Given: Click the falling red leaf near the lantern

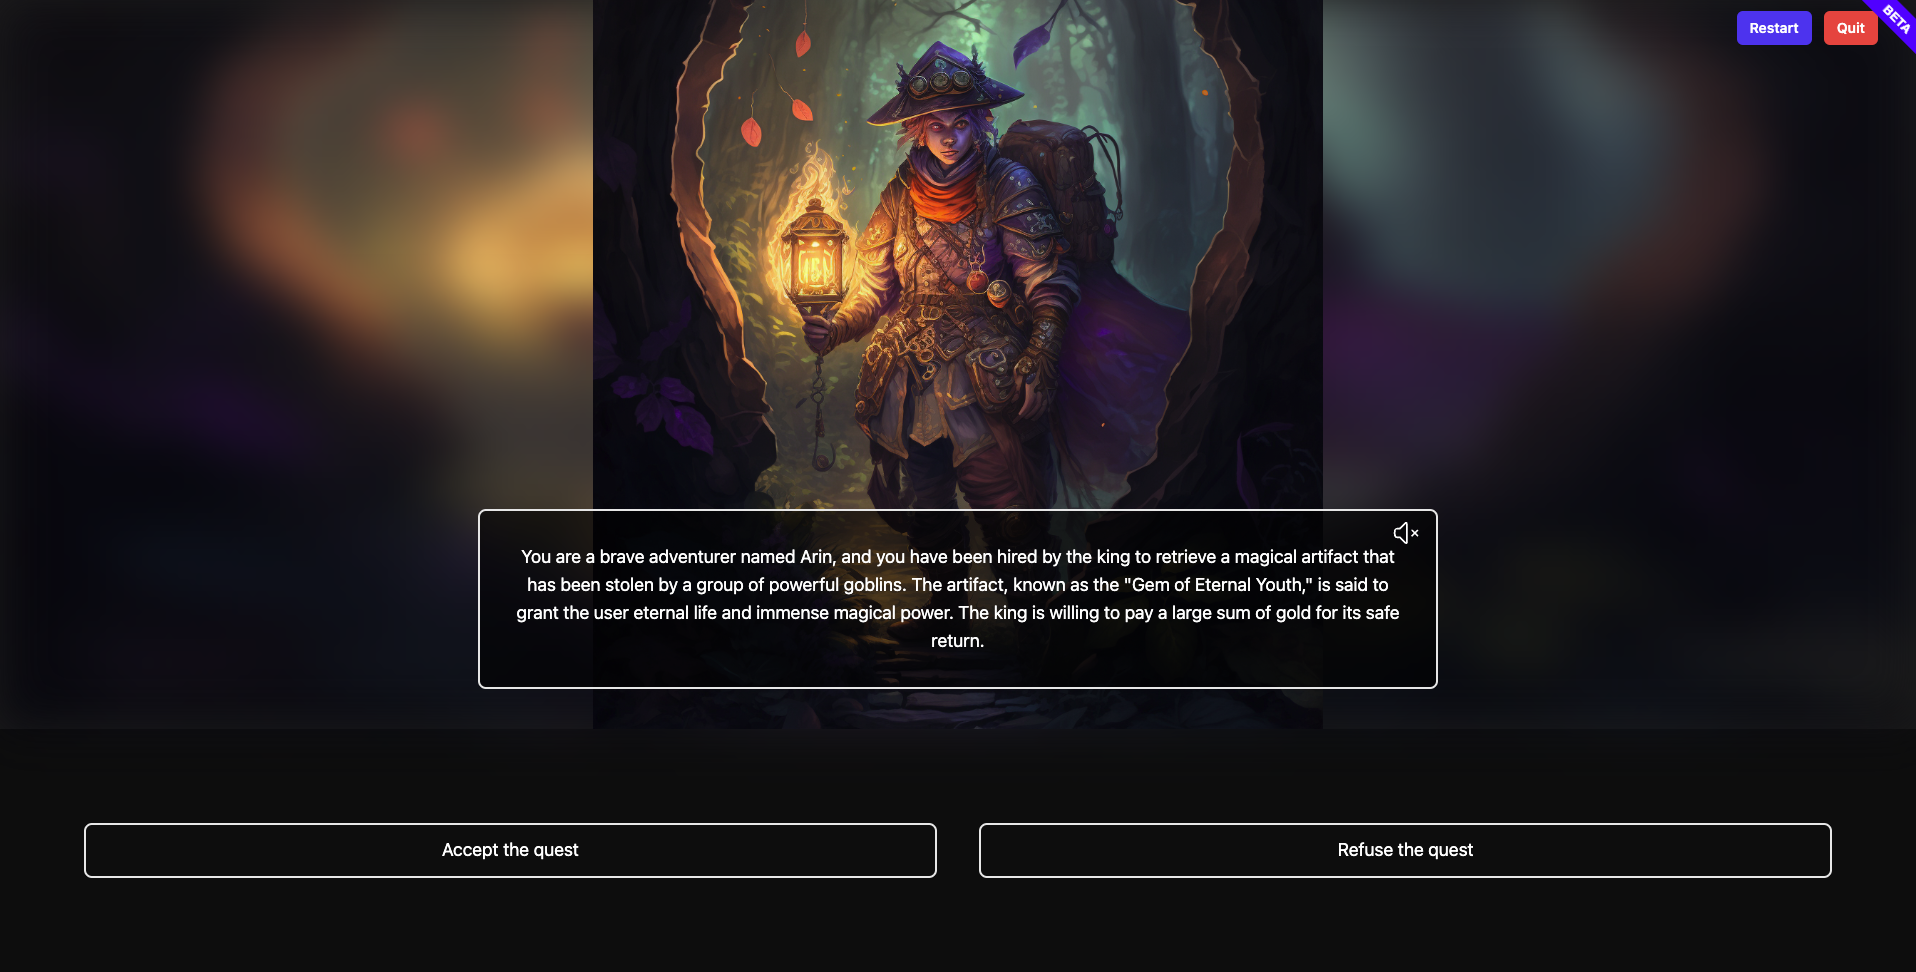Looking at the screenshot, I should 751,131.
